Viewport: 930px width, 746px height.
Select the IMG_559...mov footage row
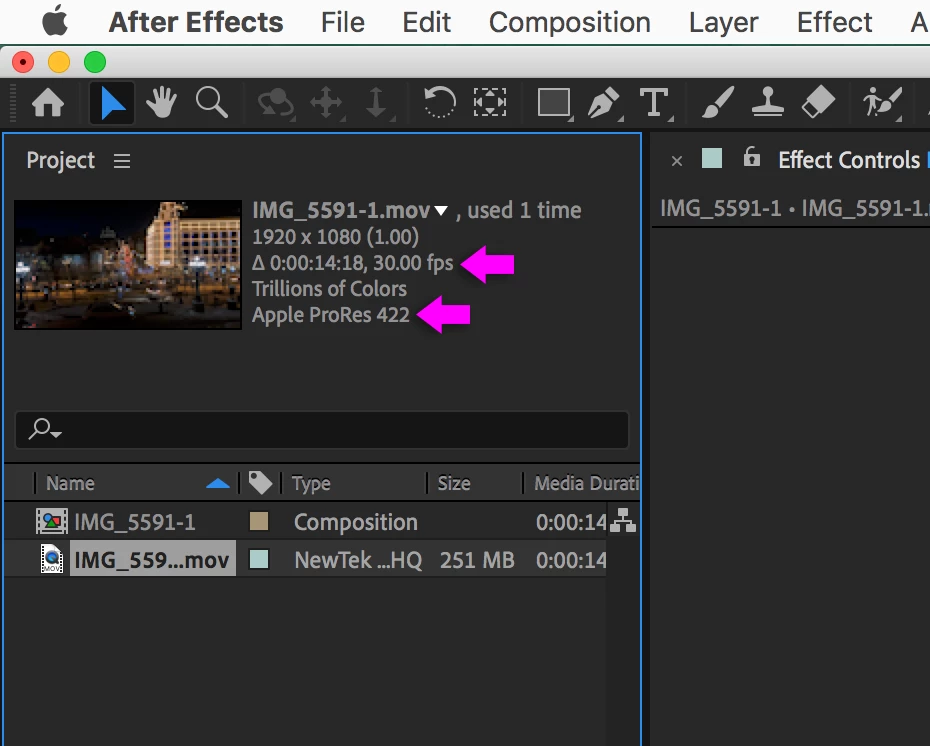305,559
